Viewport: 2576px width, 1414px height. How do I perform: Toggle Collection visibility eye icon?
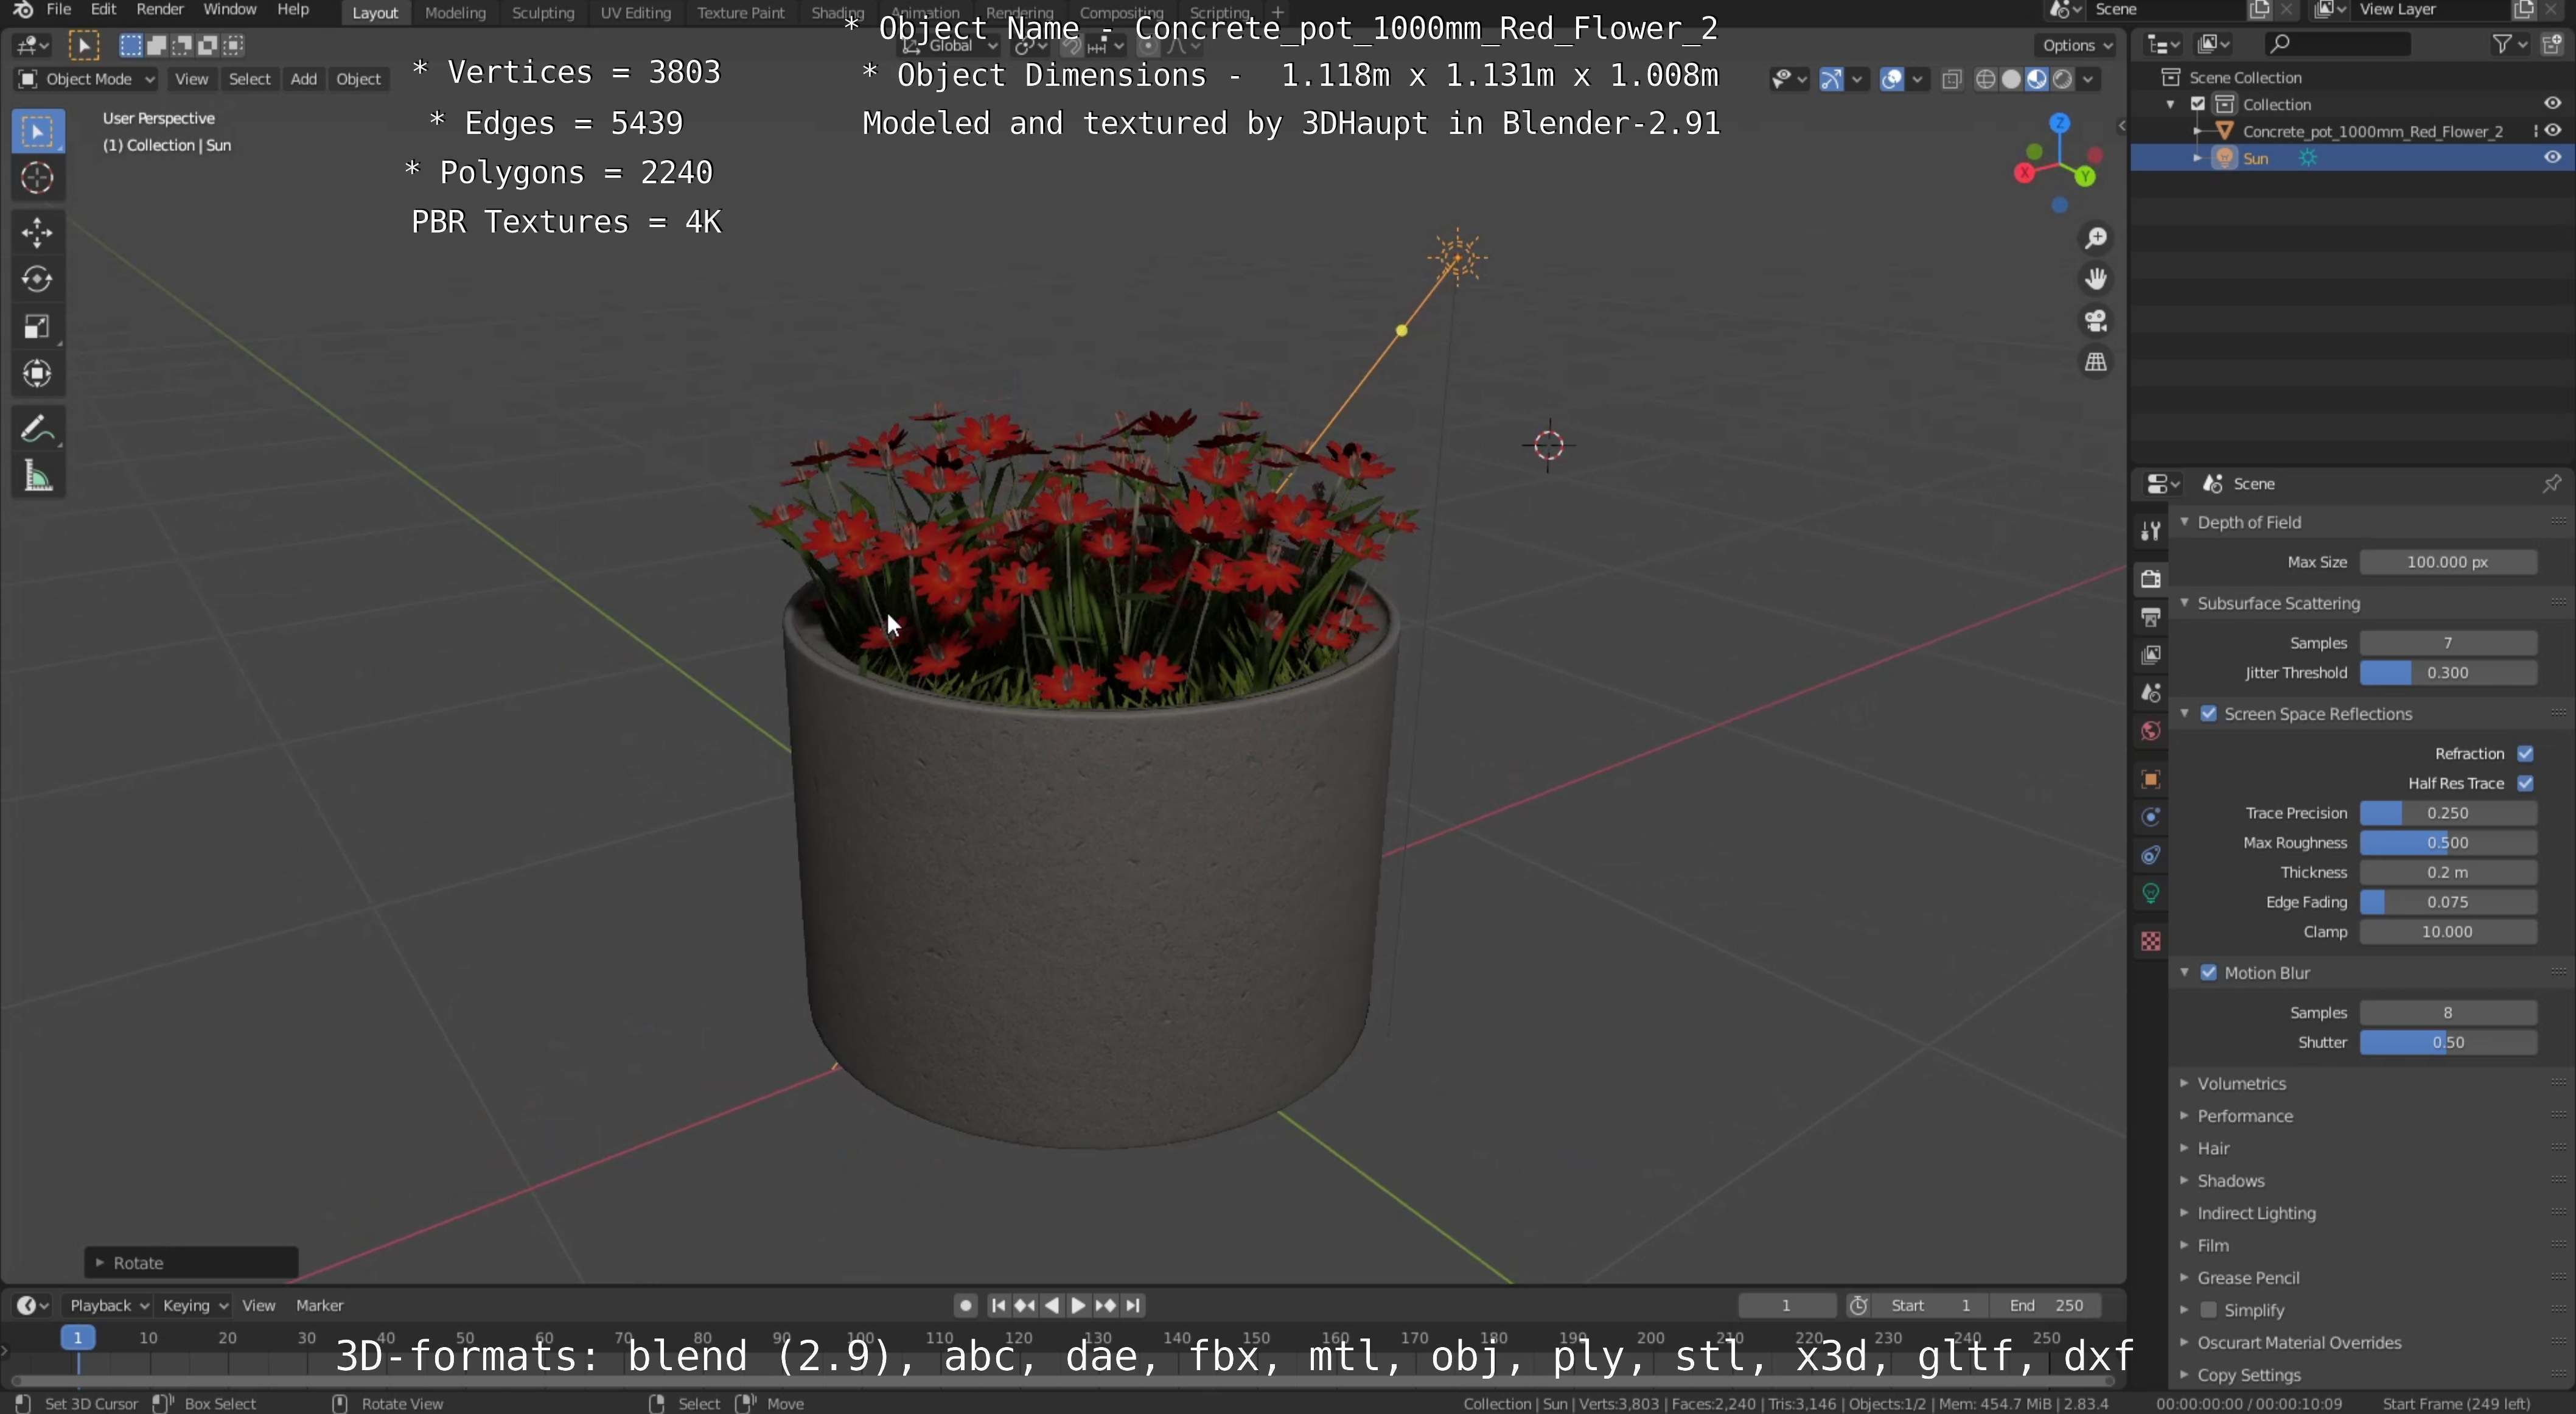[x=2552, y=104]
